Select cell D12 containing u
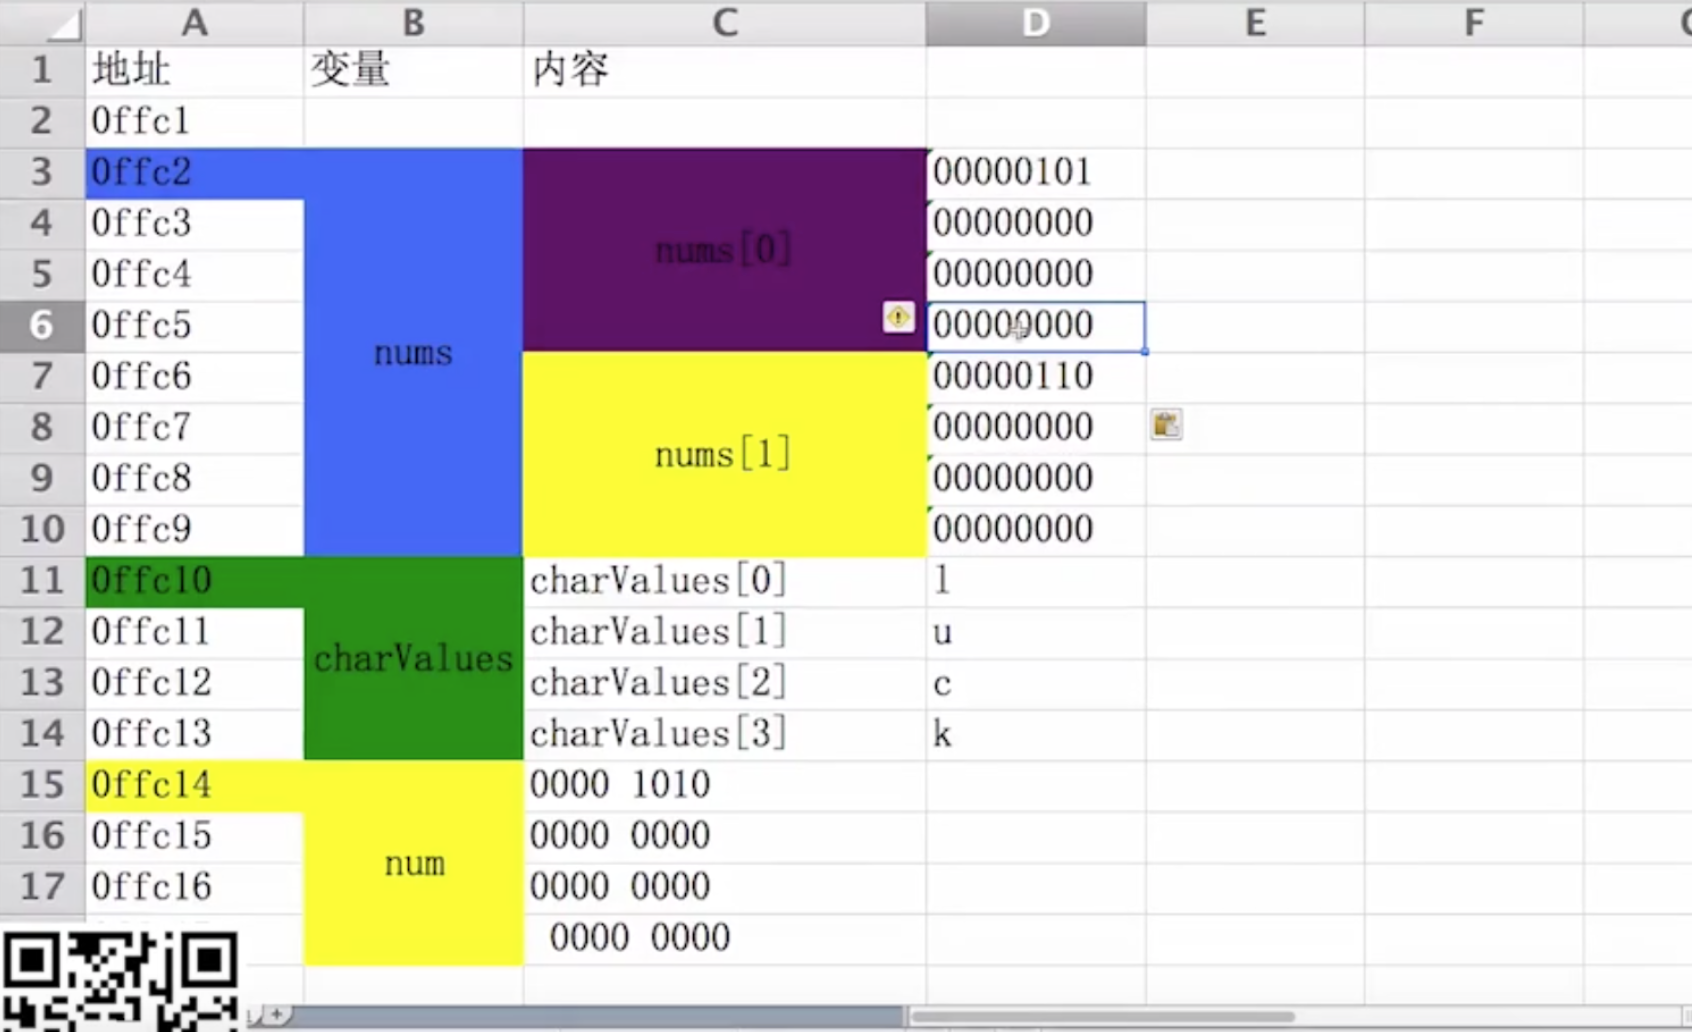 pyautogui.click(x=1036, y=632)
